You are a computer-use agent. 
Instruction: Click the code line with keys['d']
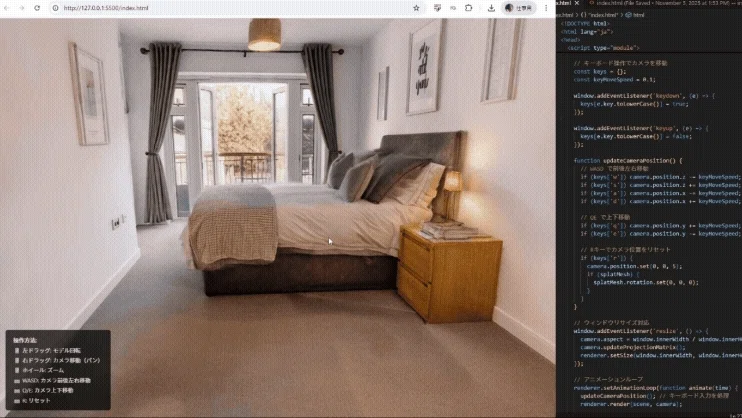pos(661,201)
